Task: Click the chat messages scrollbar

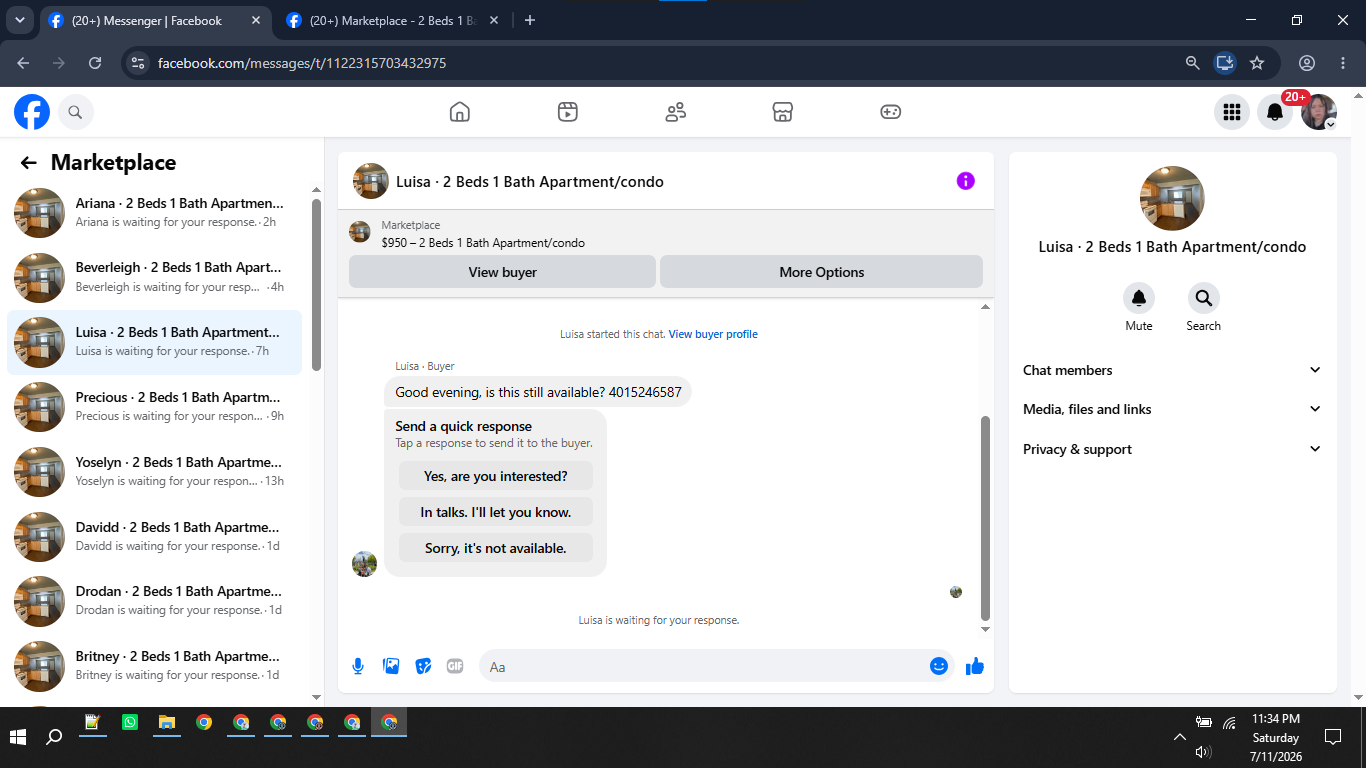Action: 985,518
